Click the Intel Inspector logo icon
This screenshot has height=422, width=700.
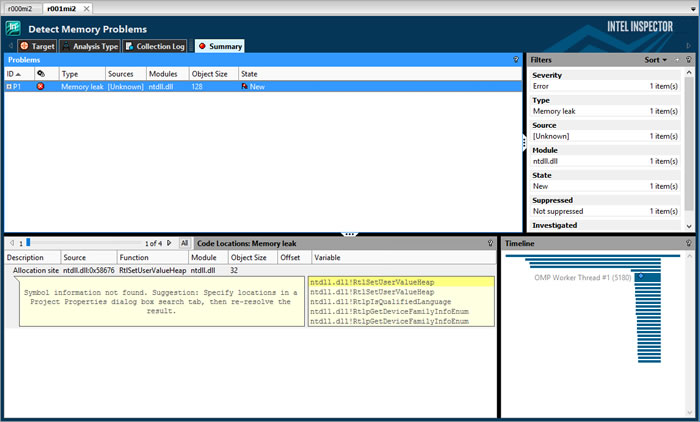click(x=14, y=29)
